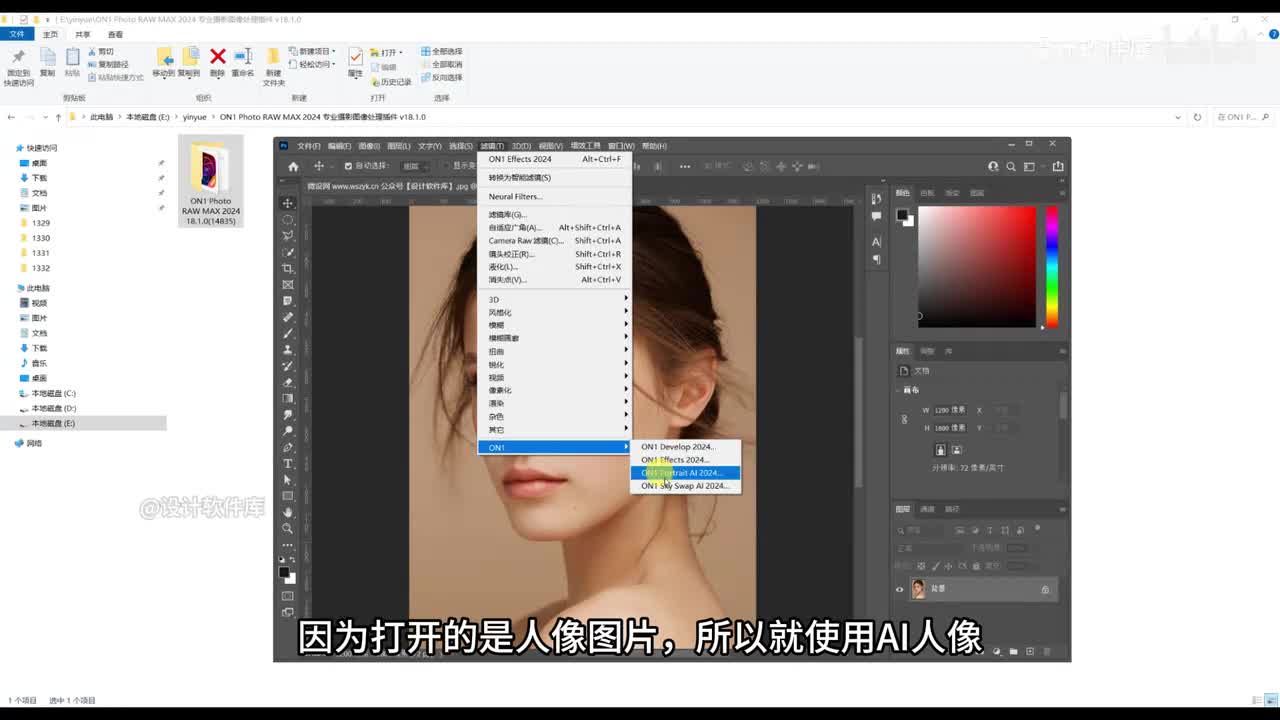Select the Hand tool
Image resolution: width=1280 pixels, height=720 pixels.
pos(288,512)
